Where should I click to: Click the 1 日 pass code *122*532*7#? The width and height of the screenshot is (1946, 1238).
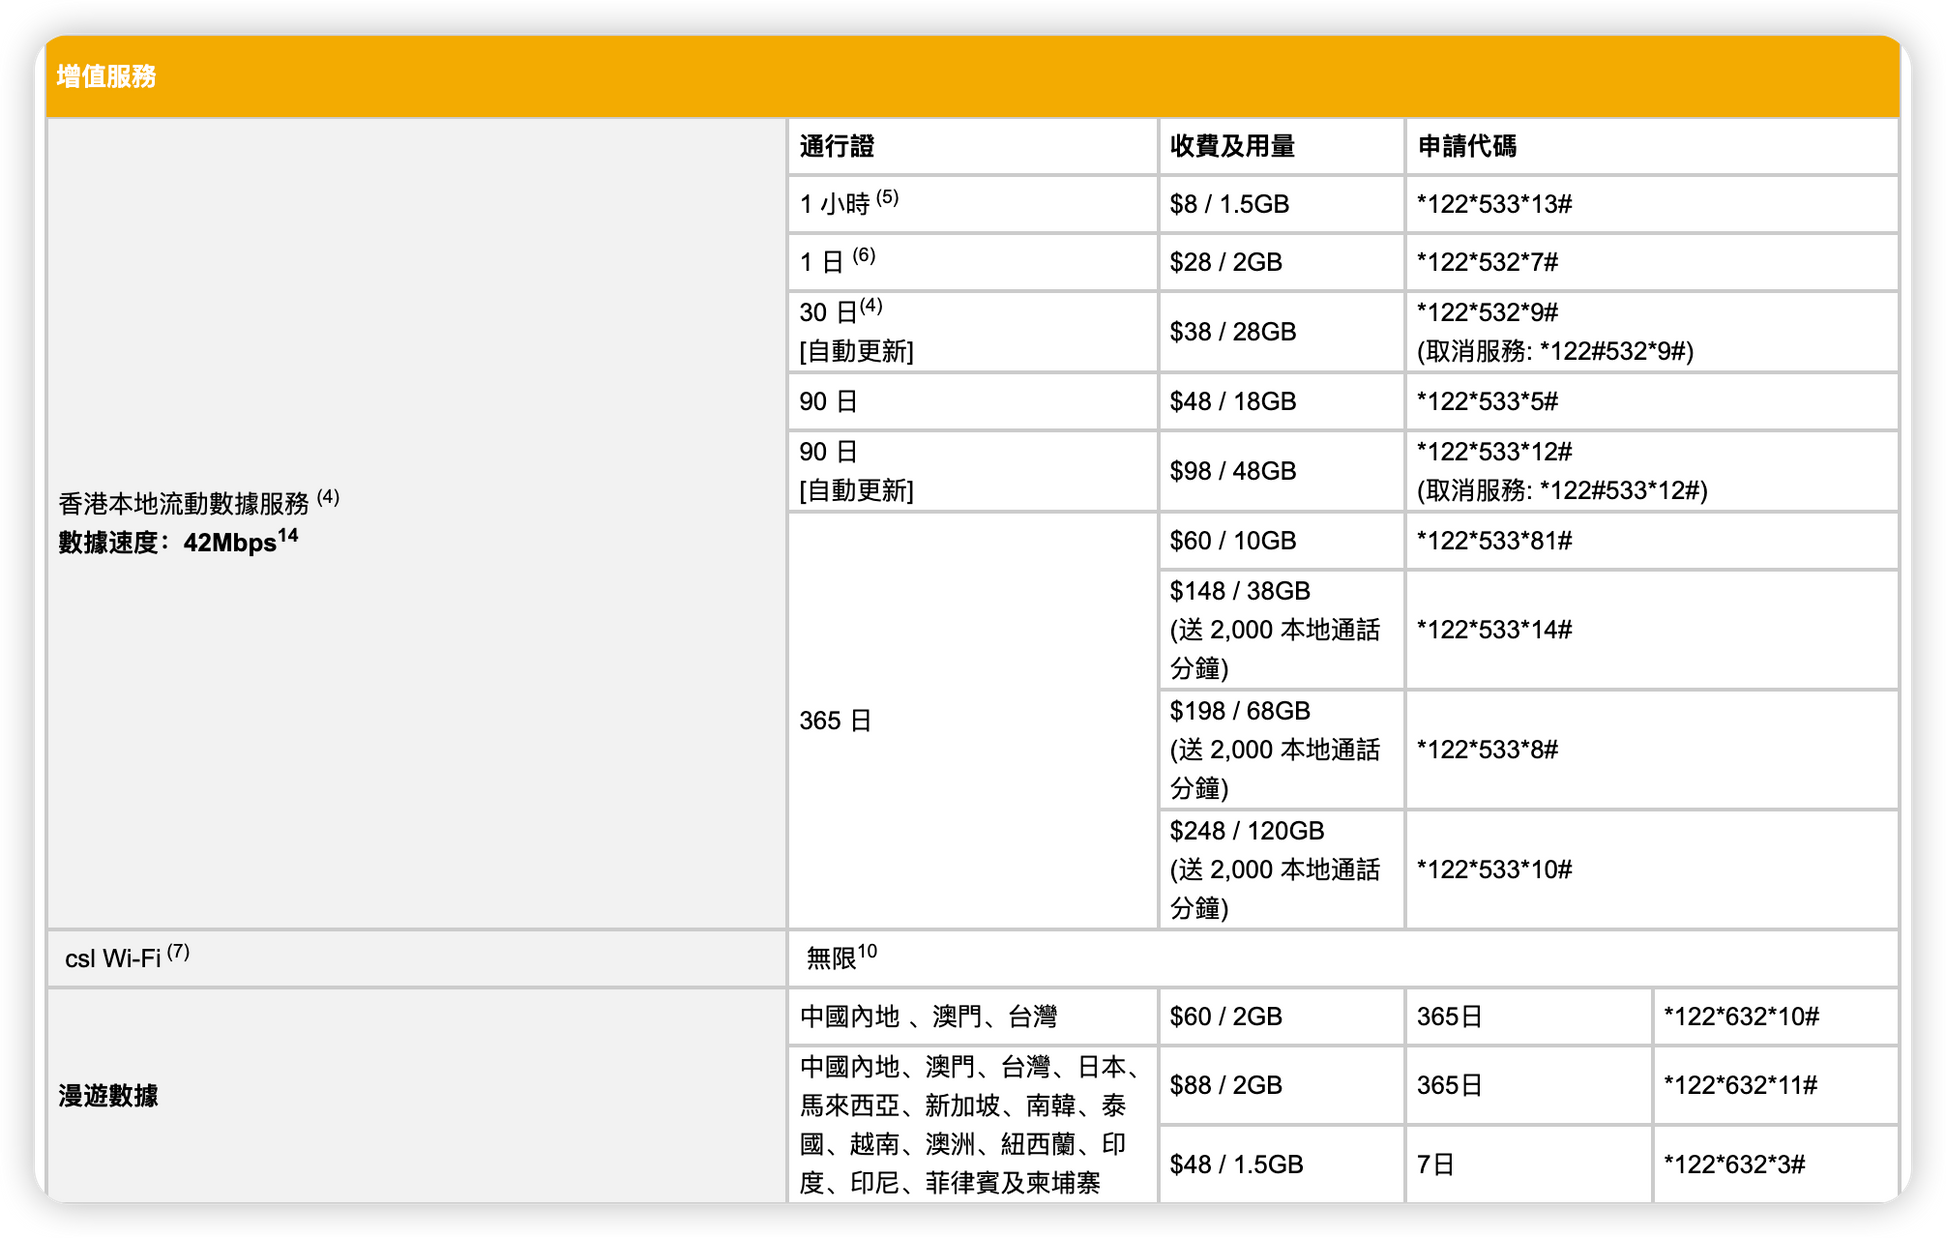click(x=1487, y=263)
